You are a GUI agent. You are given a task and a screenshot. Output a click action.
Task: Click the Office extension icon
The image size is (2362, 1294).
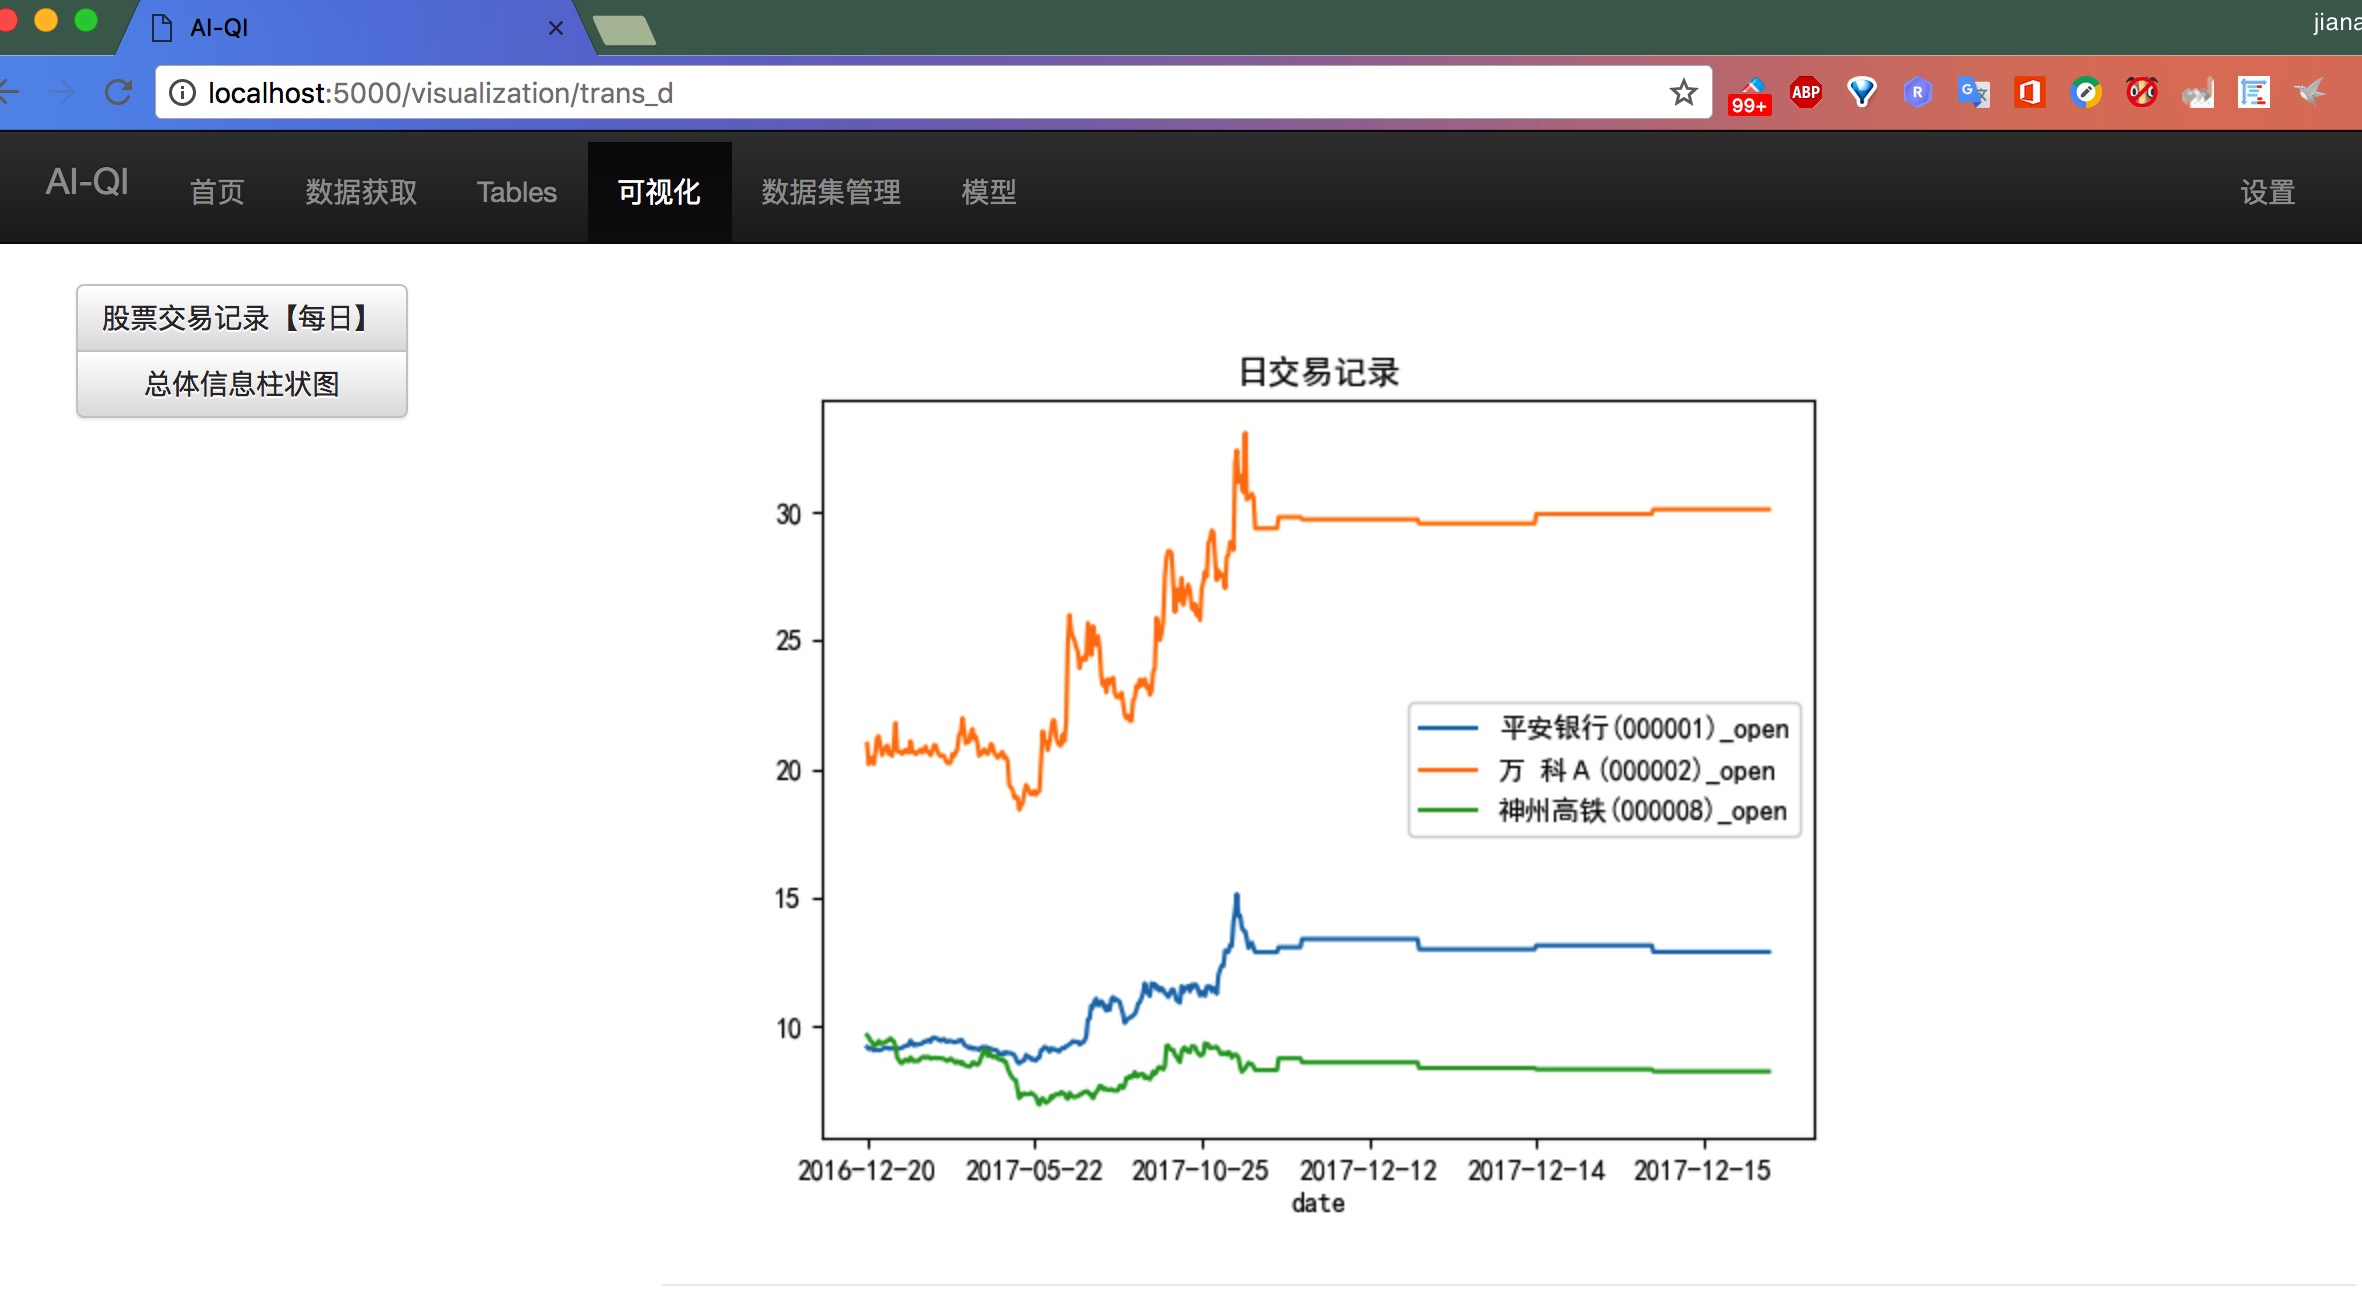tap(2029, 93)
